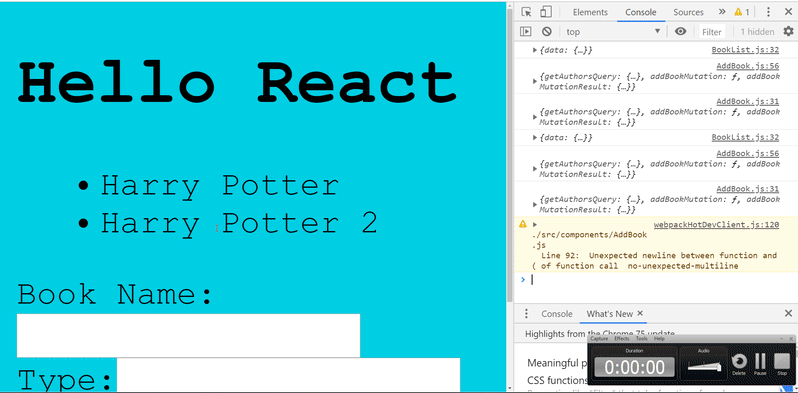Expand first getAuthorsQuery log under AddBook.js:56
The image size is (798, 393).
pyautogui.click(x=535, y=81)
